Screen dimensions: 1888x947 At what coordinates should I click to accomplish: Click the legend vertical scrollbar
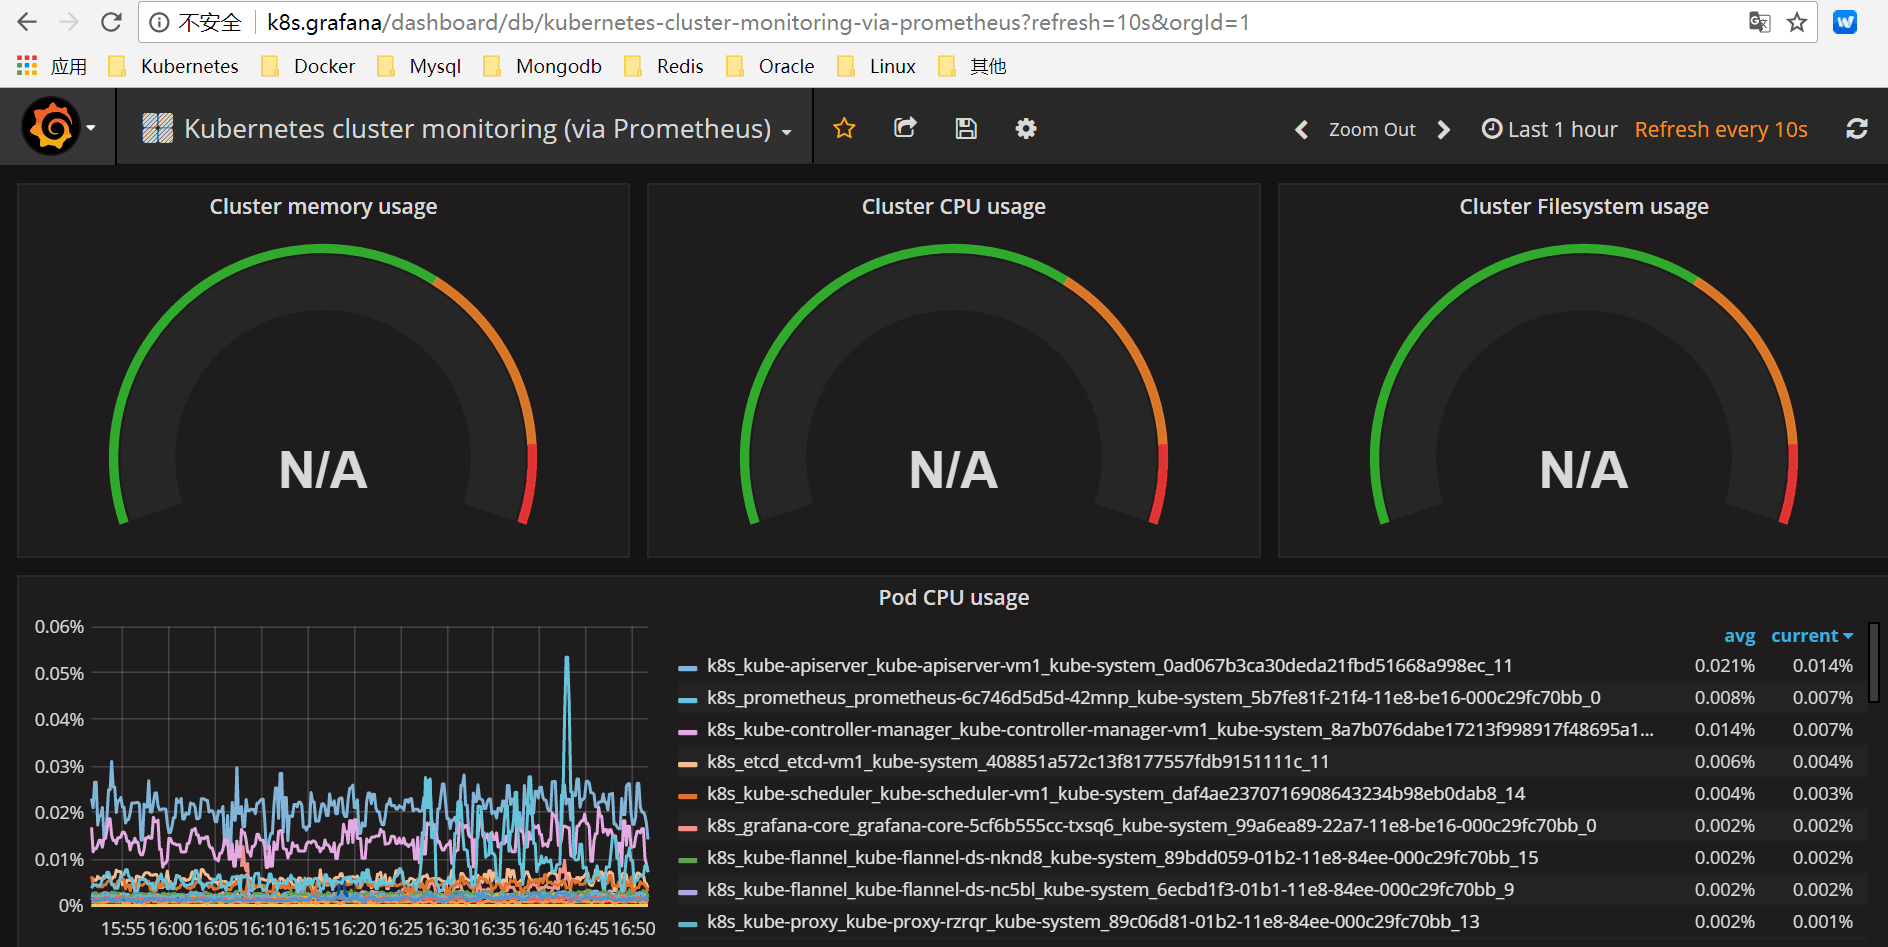click(x=1873, y=662)
